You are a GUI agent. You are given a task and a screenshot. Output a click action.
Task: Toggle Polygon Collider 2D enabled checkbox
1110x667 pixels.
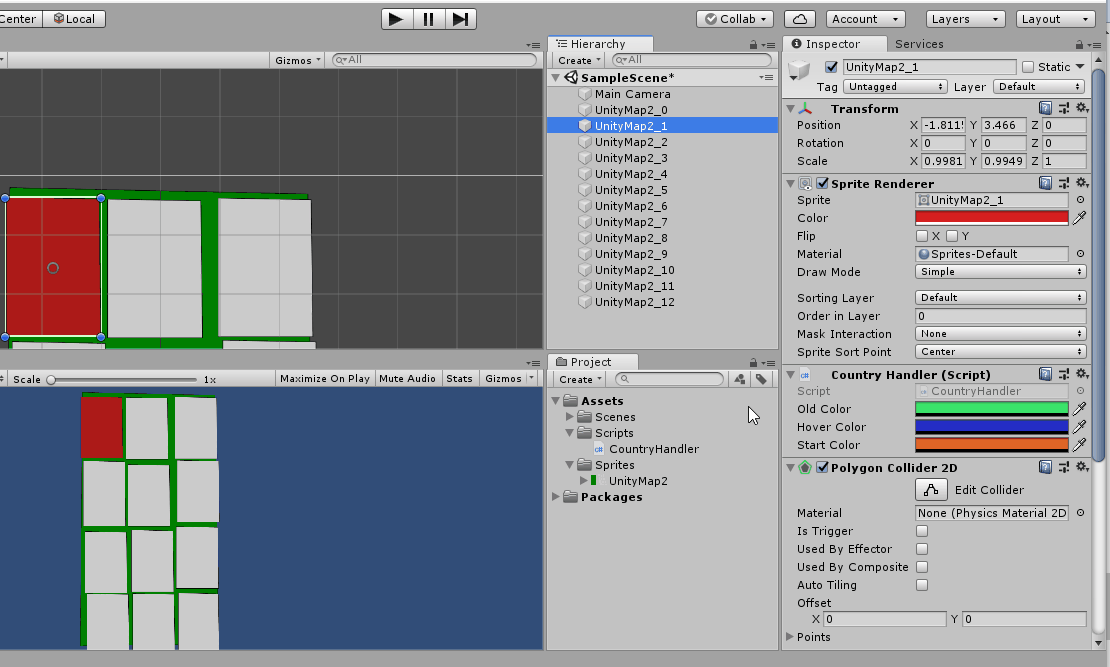(x=822, y=467)
